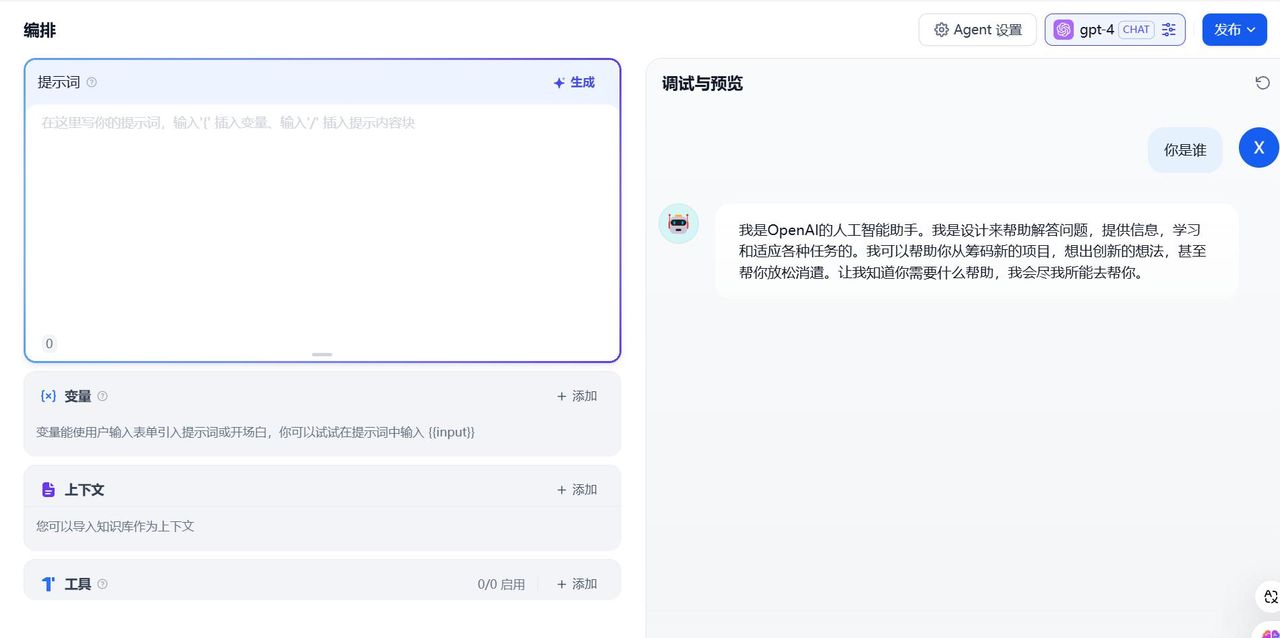Click the 工具 help question mark icon
1280x638 pixels.
(x=101, y=584)
